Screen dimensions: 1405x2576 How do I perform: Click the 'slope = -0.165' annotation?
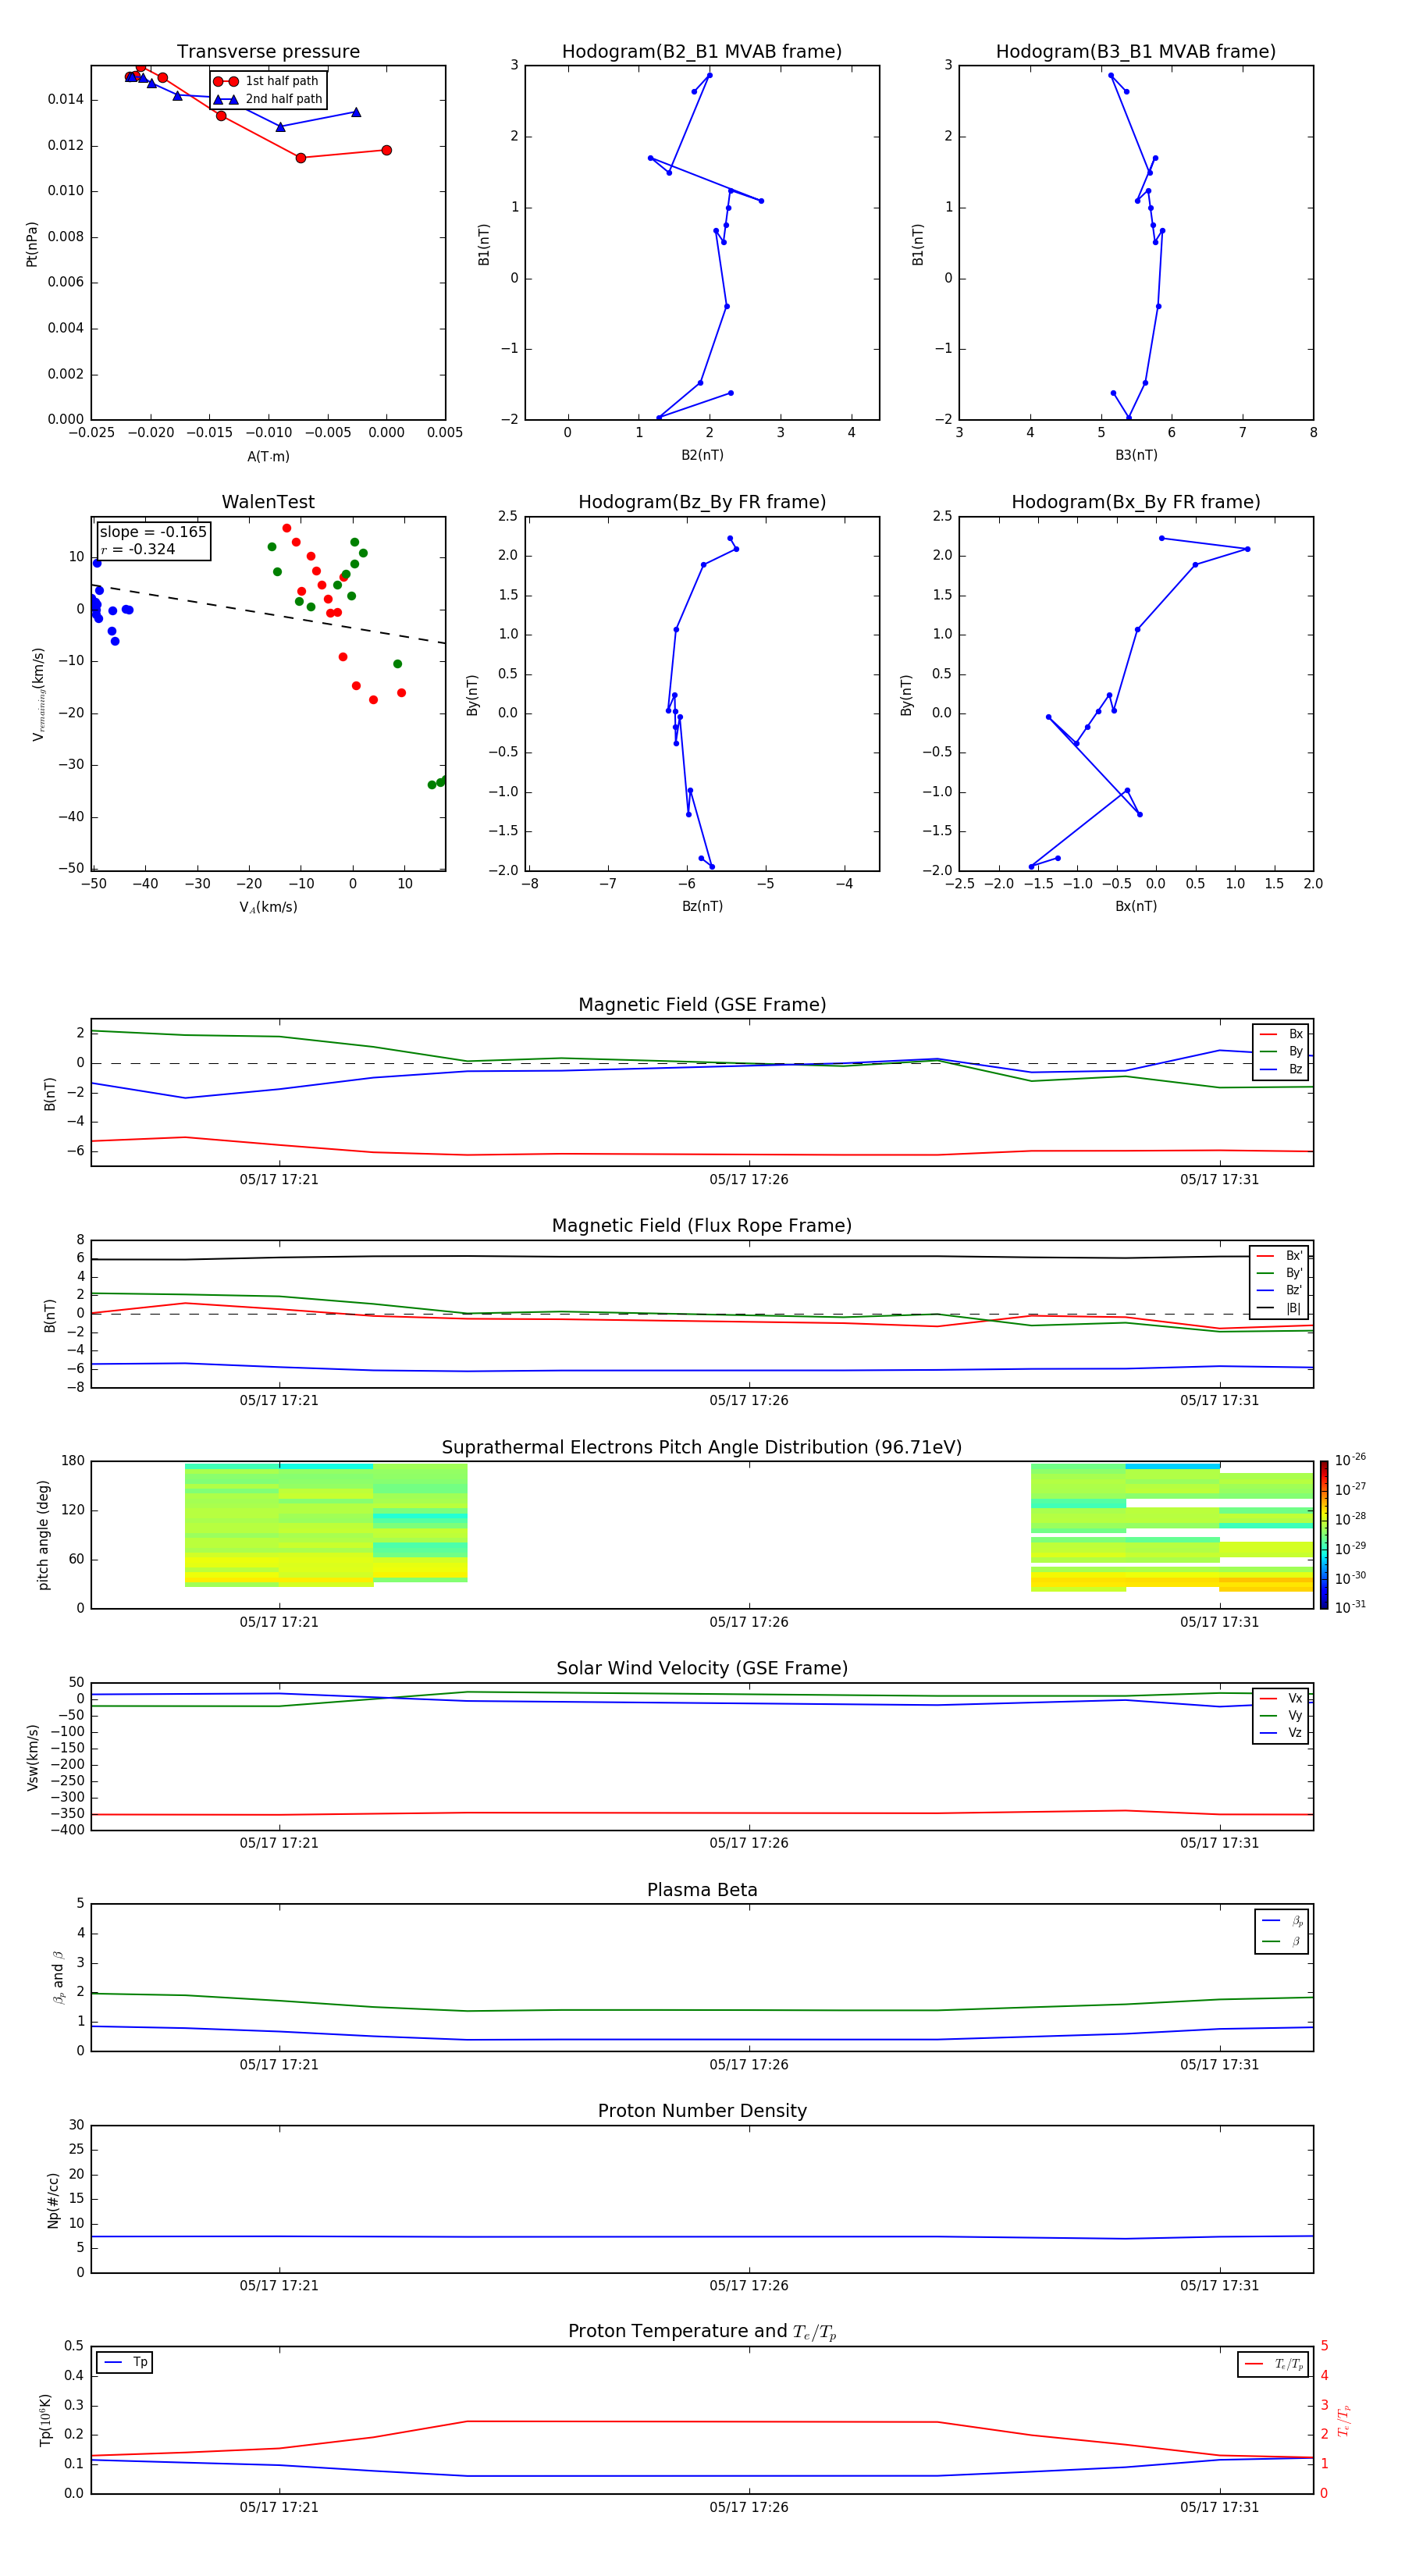(153, 532)
